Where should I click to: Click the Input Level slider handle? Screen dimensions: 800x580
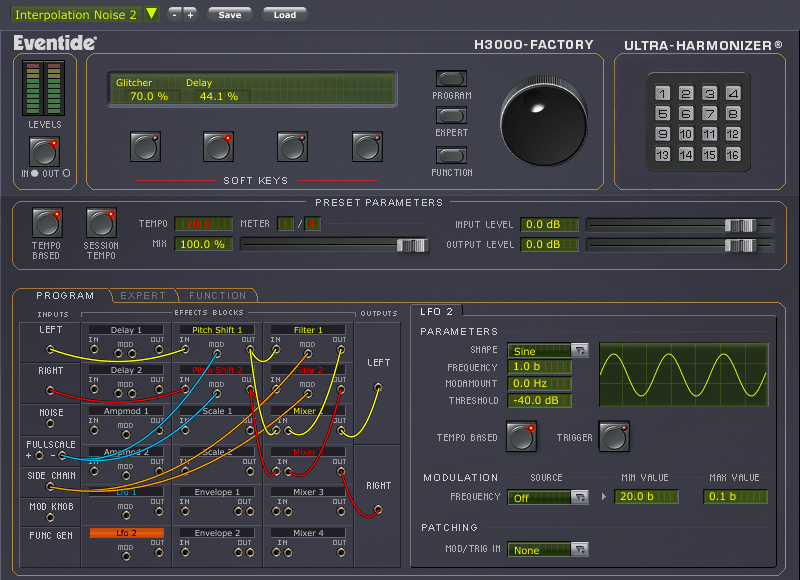click(740, 225)
